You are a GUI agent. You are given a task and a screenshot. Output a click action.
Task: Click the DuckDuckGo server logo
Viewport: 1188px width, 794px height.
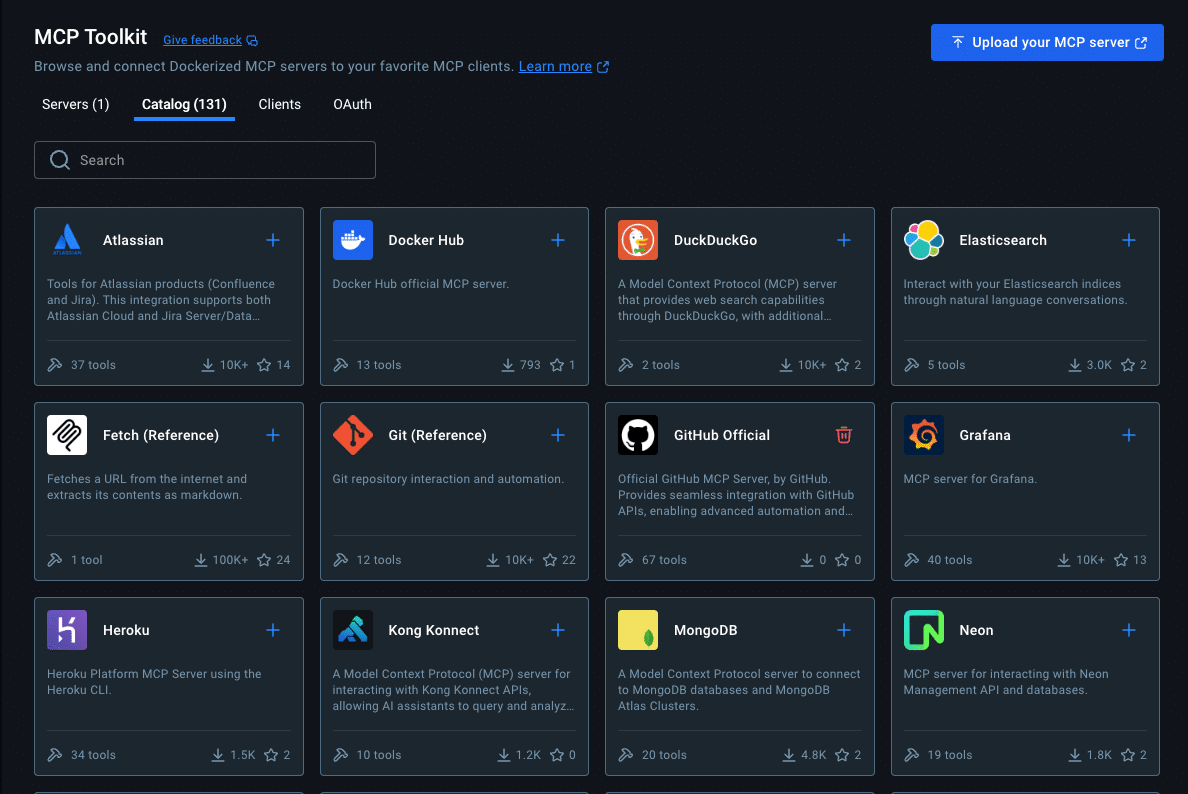pos(637,240)
